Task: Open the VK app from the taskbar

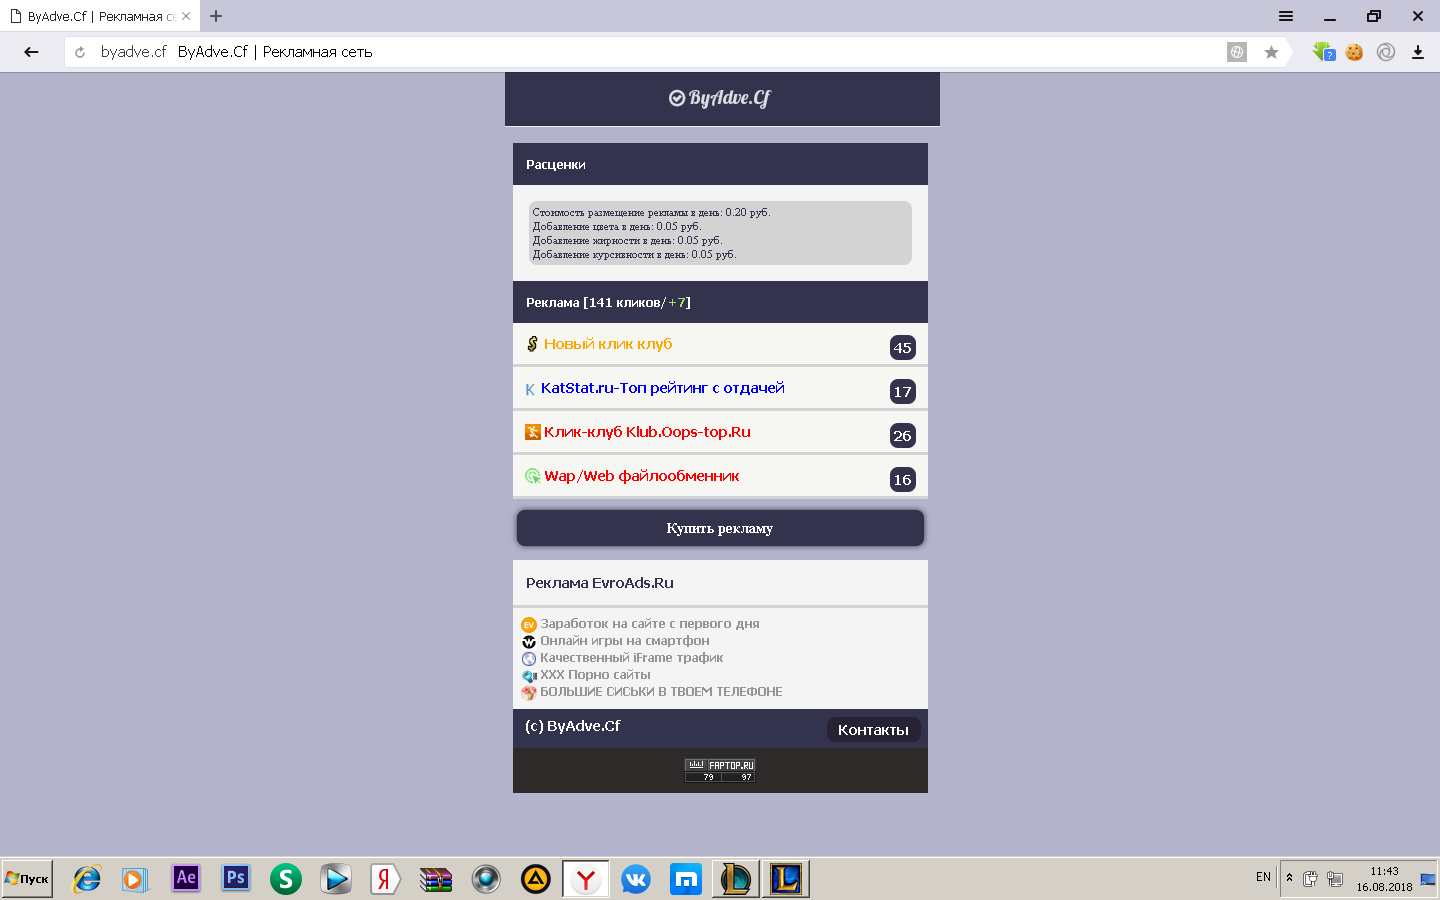Action: click(x=636, y=879)
